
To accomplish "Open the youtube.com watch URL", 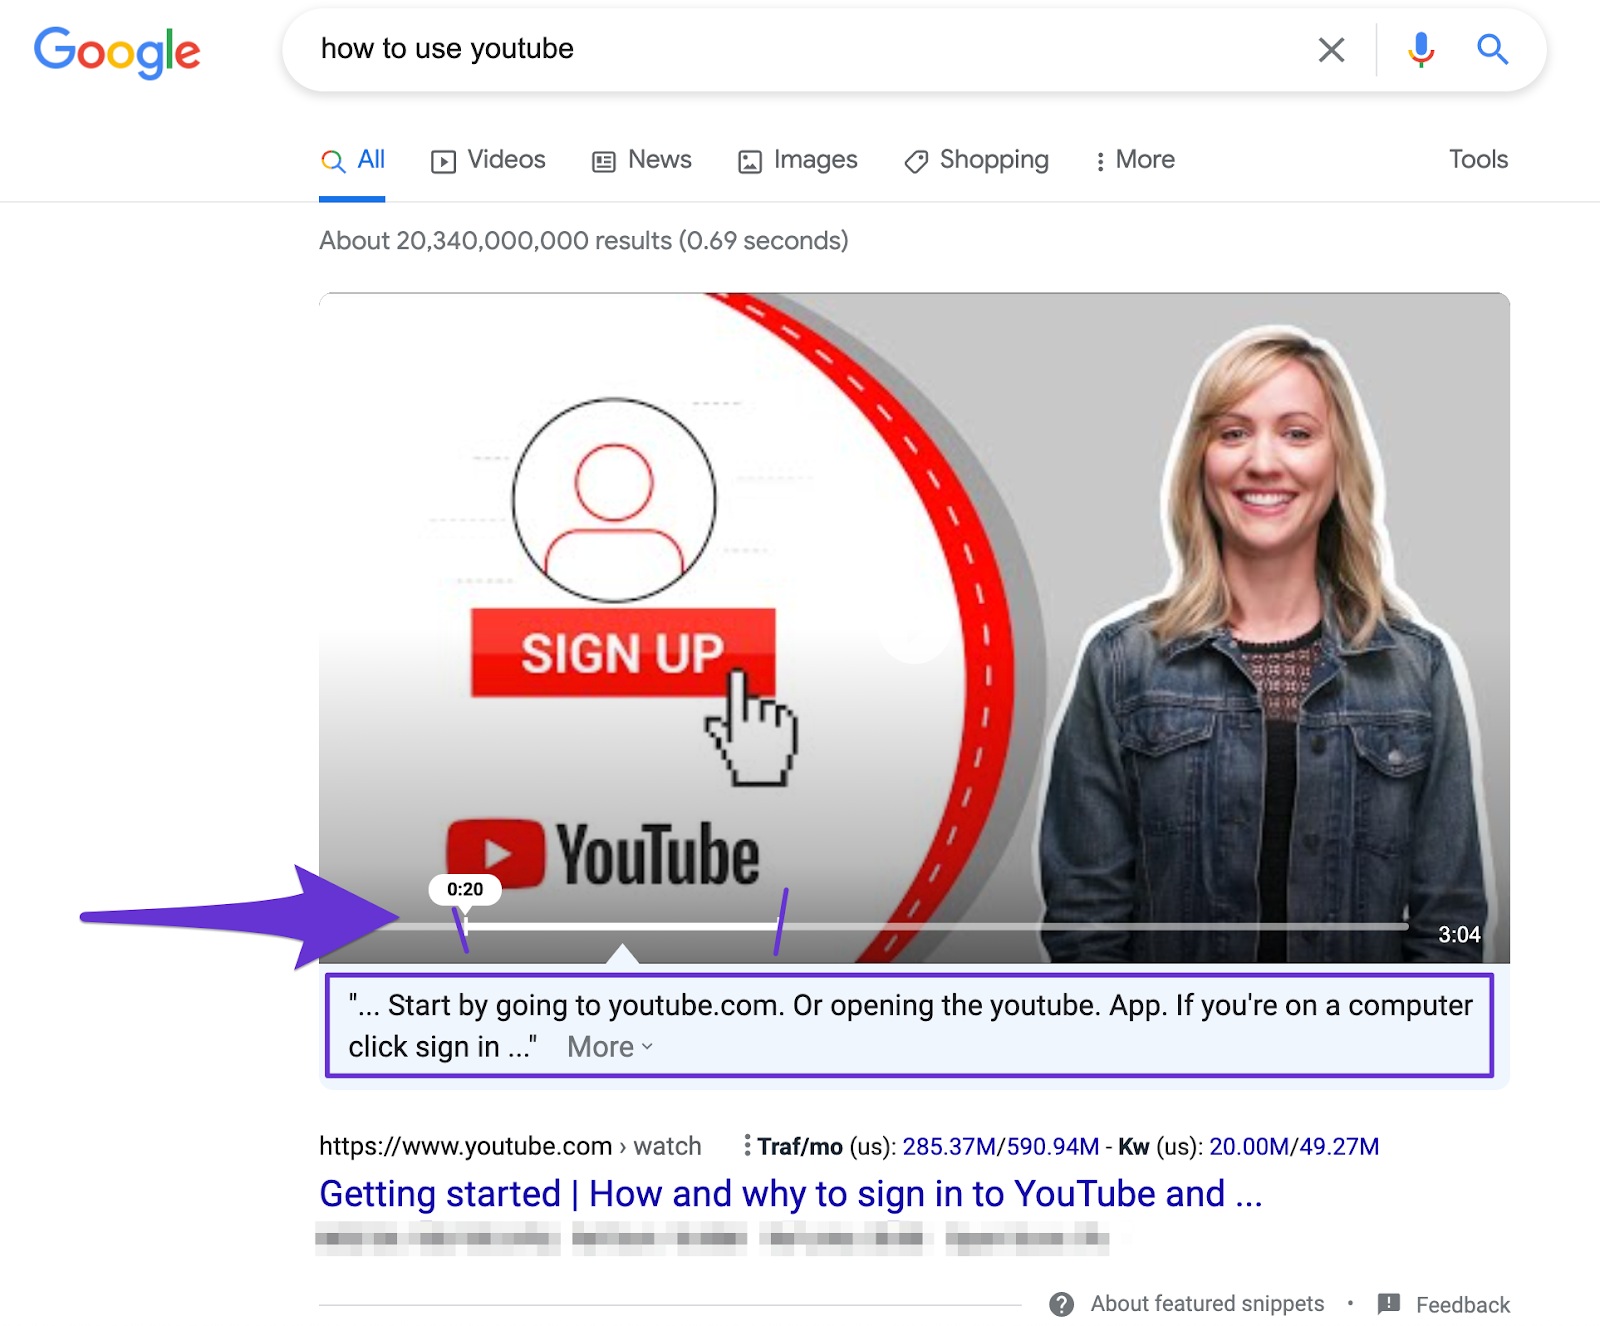I will click(x=510, y=1146).
